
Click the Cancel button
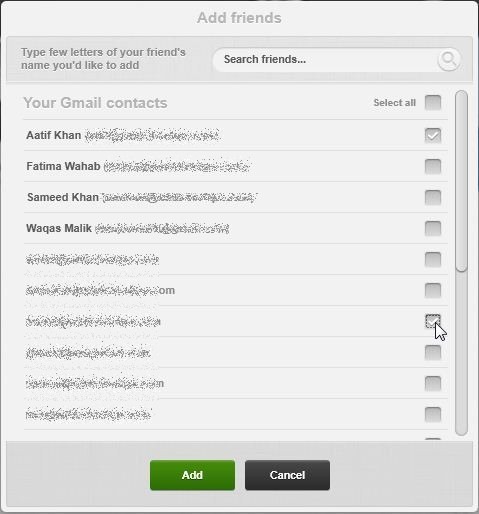tap(287, 475)
